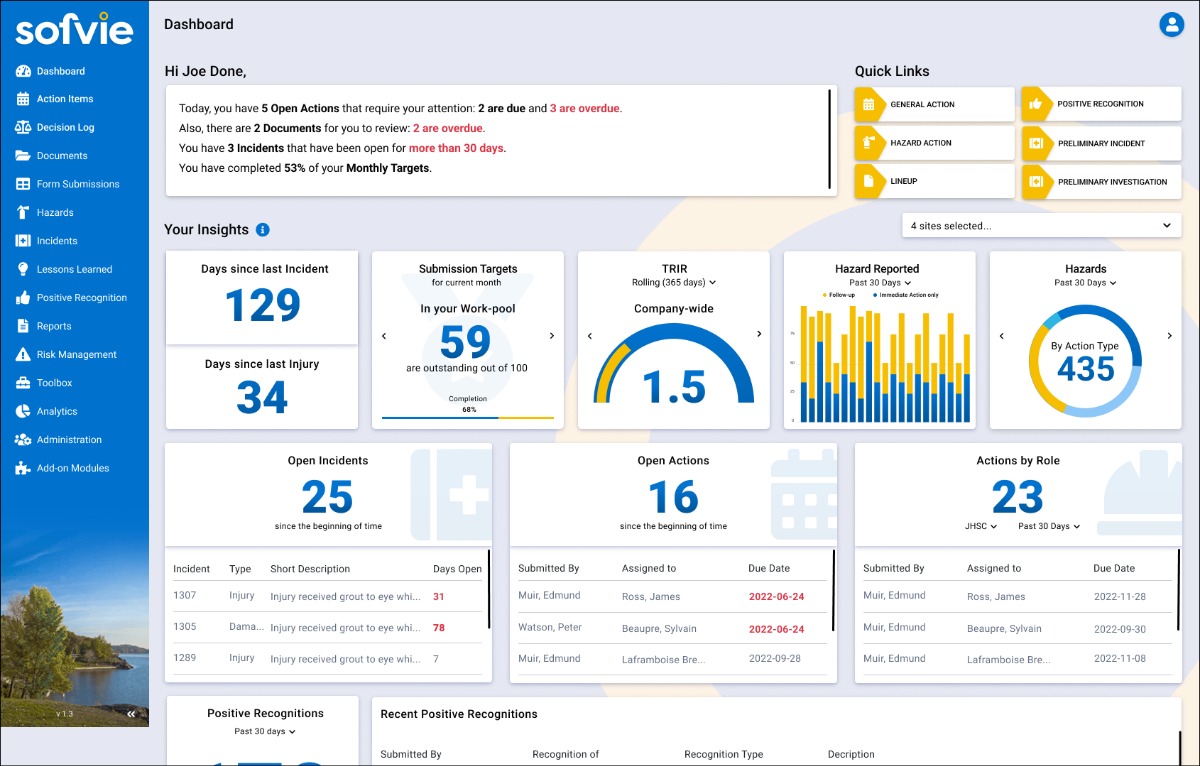Change Actions by Role Past 30 Days period

1049,526
